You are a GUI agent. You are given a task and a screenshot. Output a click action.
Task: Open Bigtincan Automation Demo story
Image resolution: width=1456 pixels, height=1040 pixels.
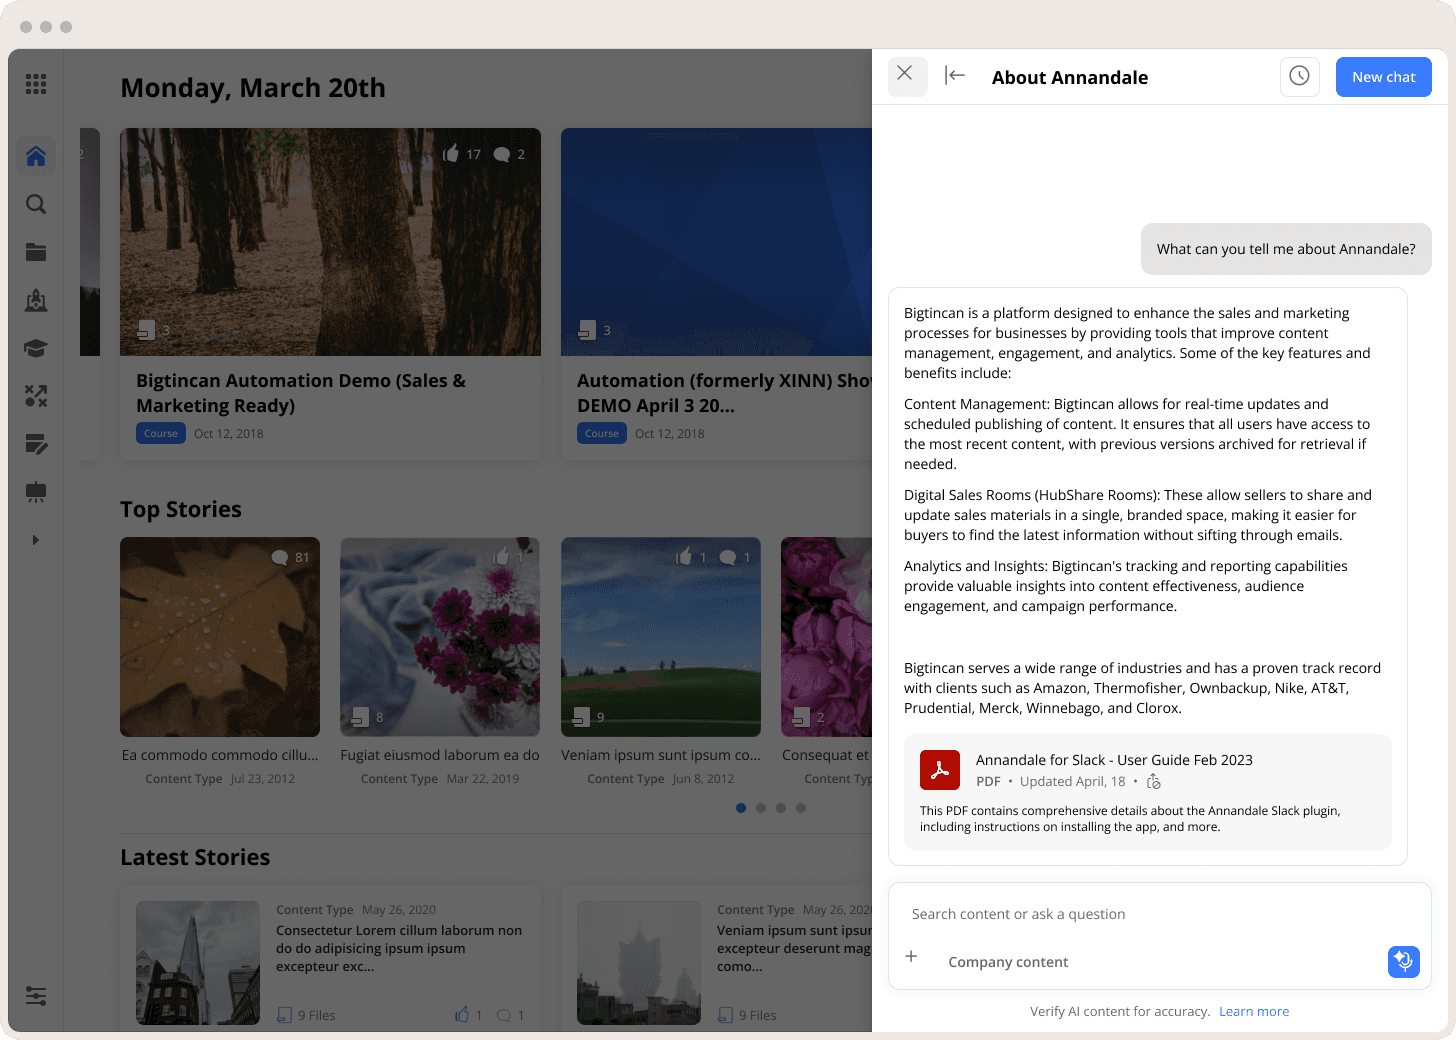[301, 393]
